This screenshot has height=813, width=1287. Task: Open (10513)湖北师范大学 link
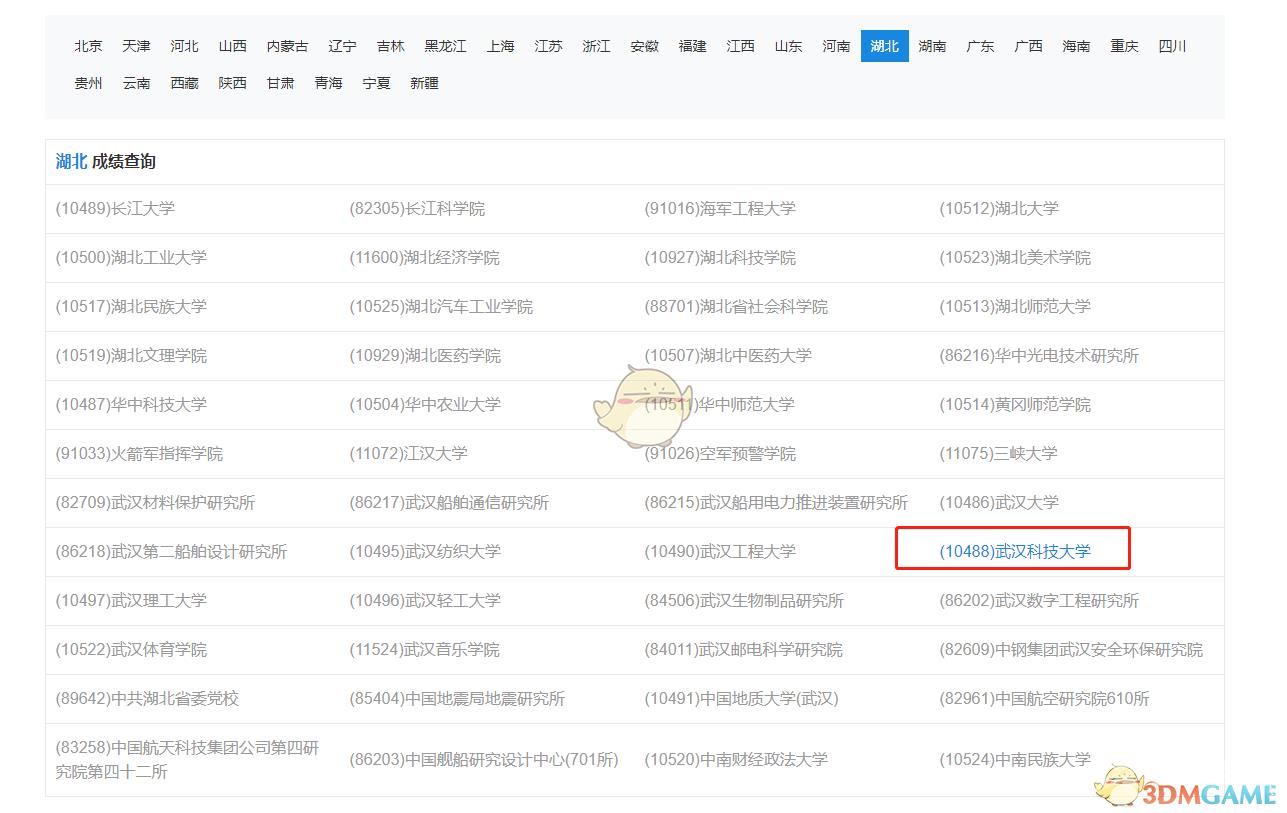[x=1015, y=307]
